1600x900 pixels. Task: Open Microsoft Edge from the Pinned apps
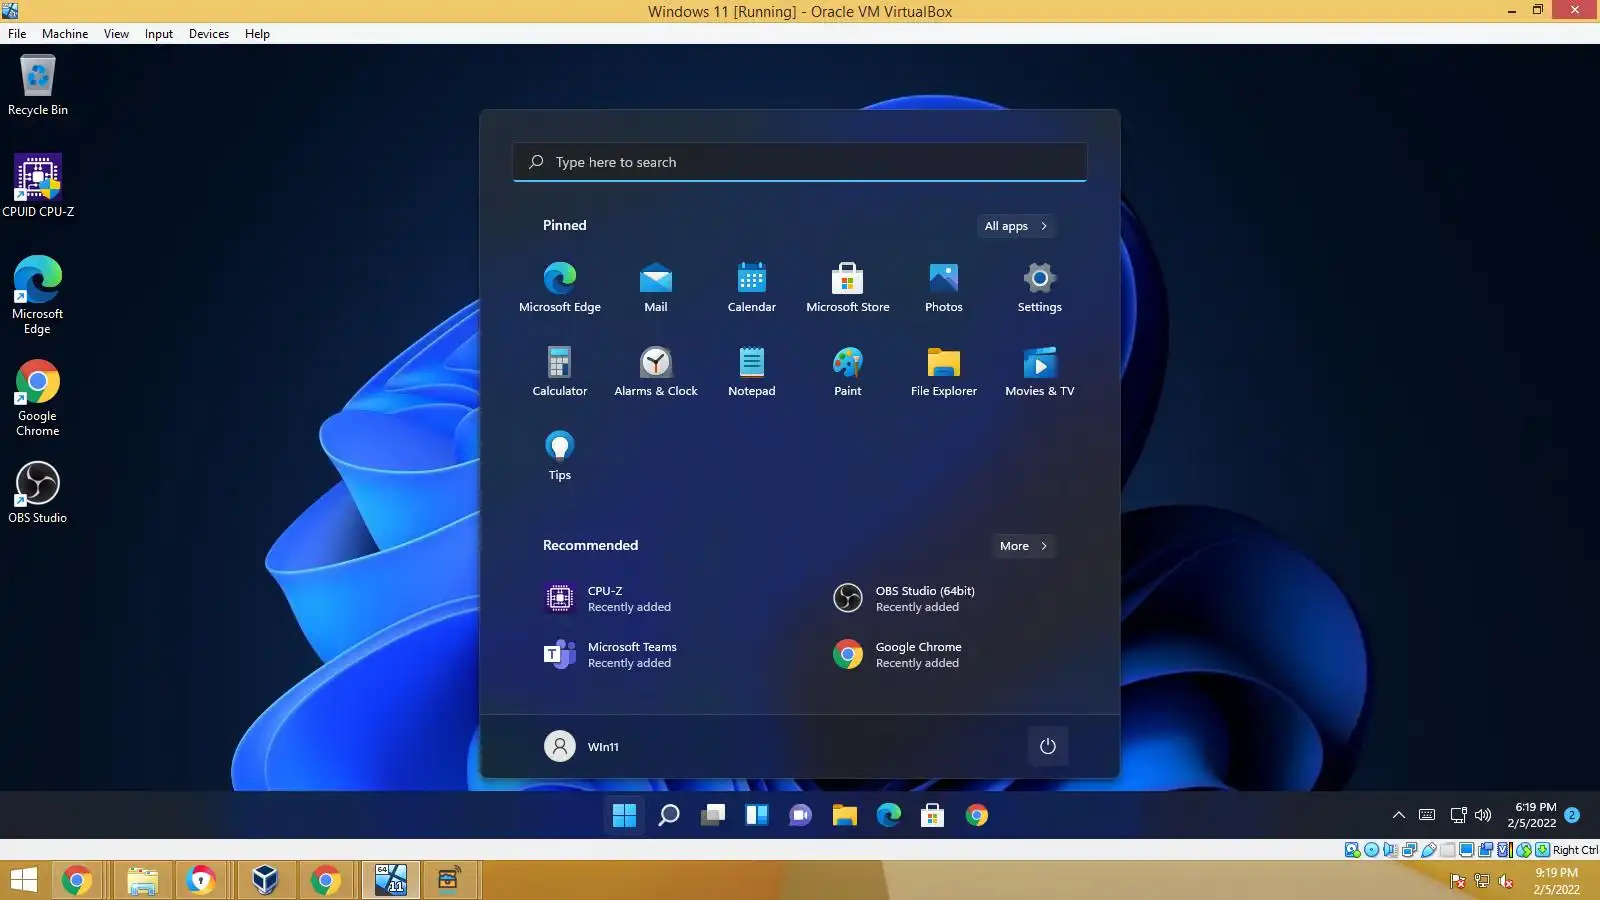(560, 287)
